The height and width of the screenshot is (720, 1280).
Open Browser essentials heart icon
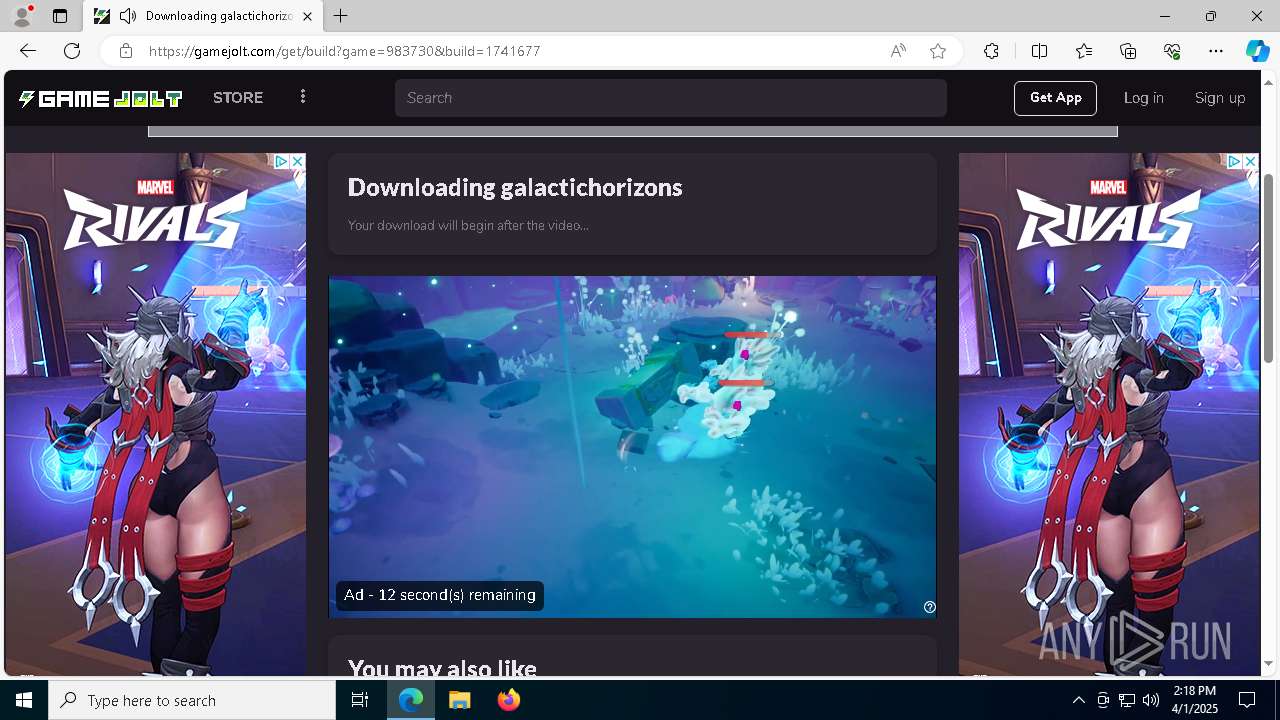(1172, 51)
